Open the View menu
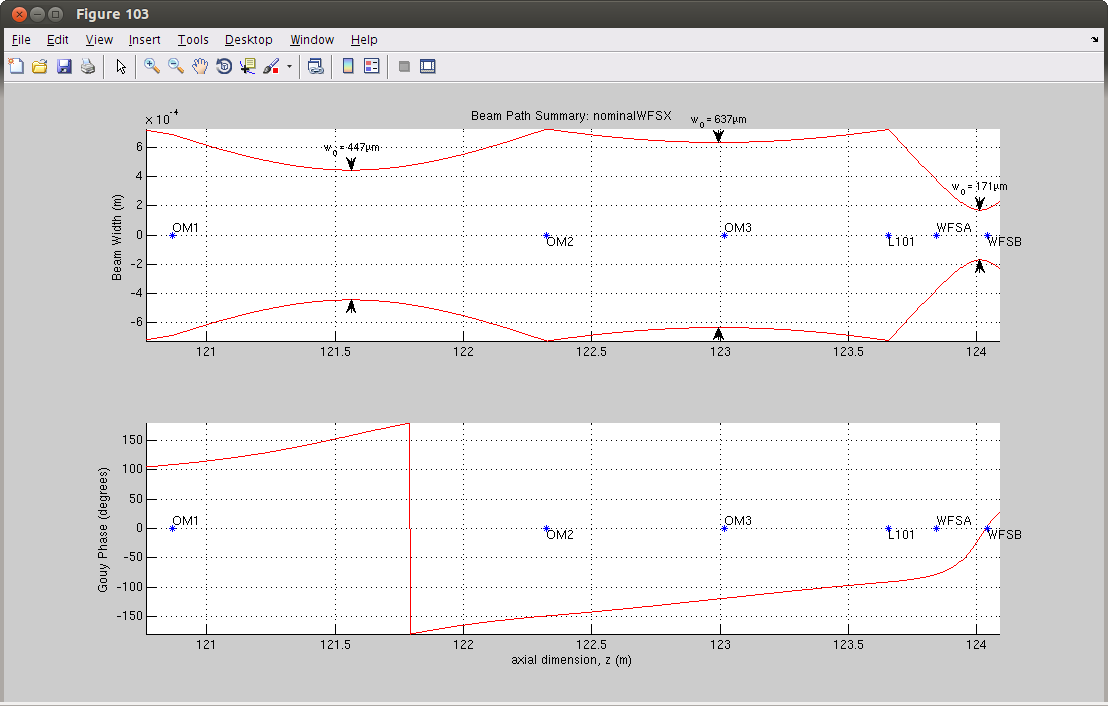 99,40
